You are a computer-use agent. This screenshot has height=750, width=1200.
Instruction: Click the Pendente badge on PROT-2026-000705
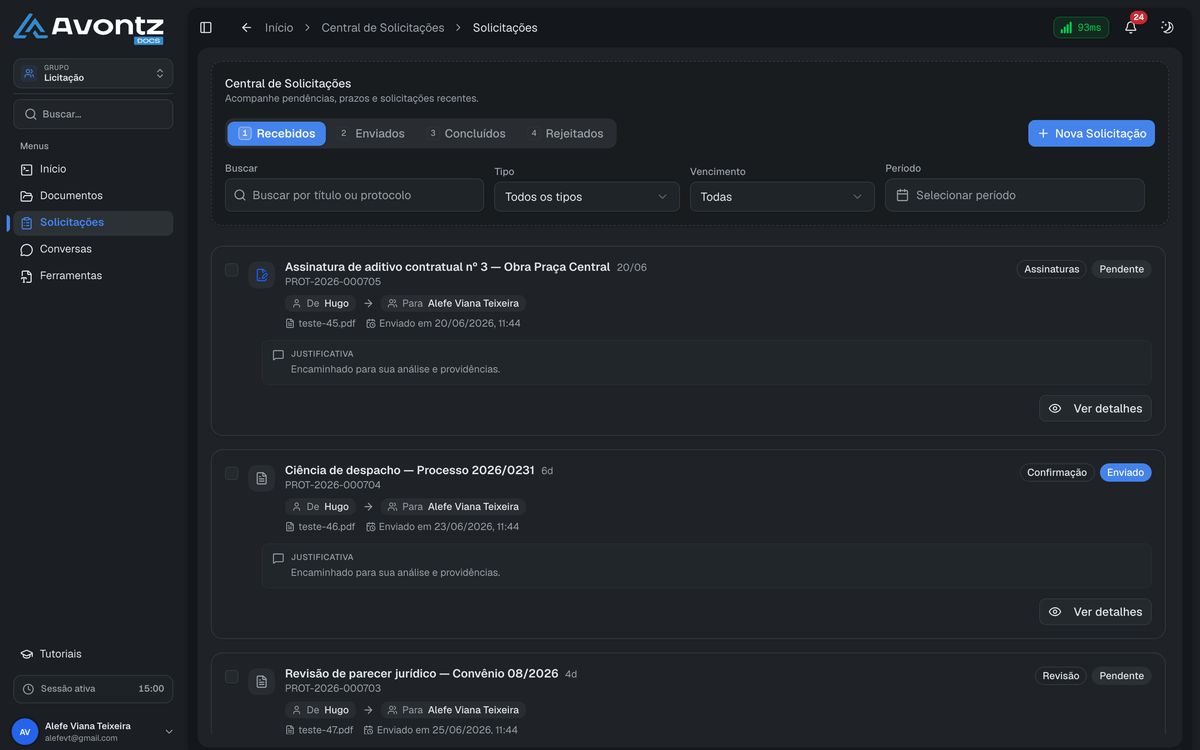click(1122, 269)
